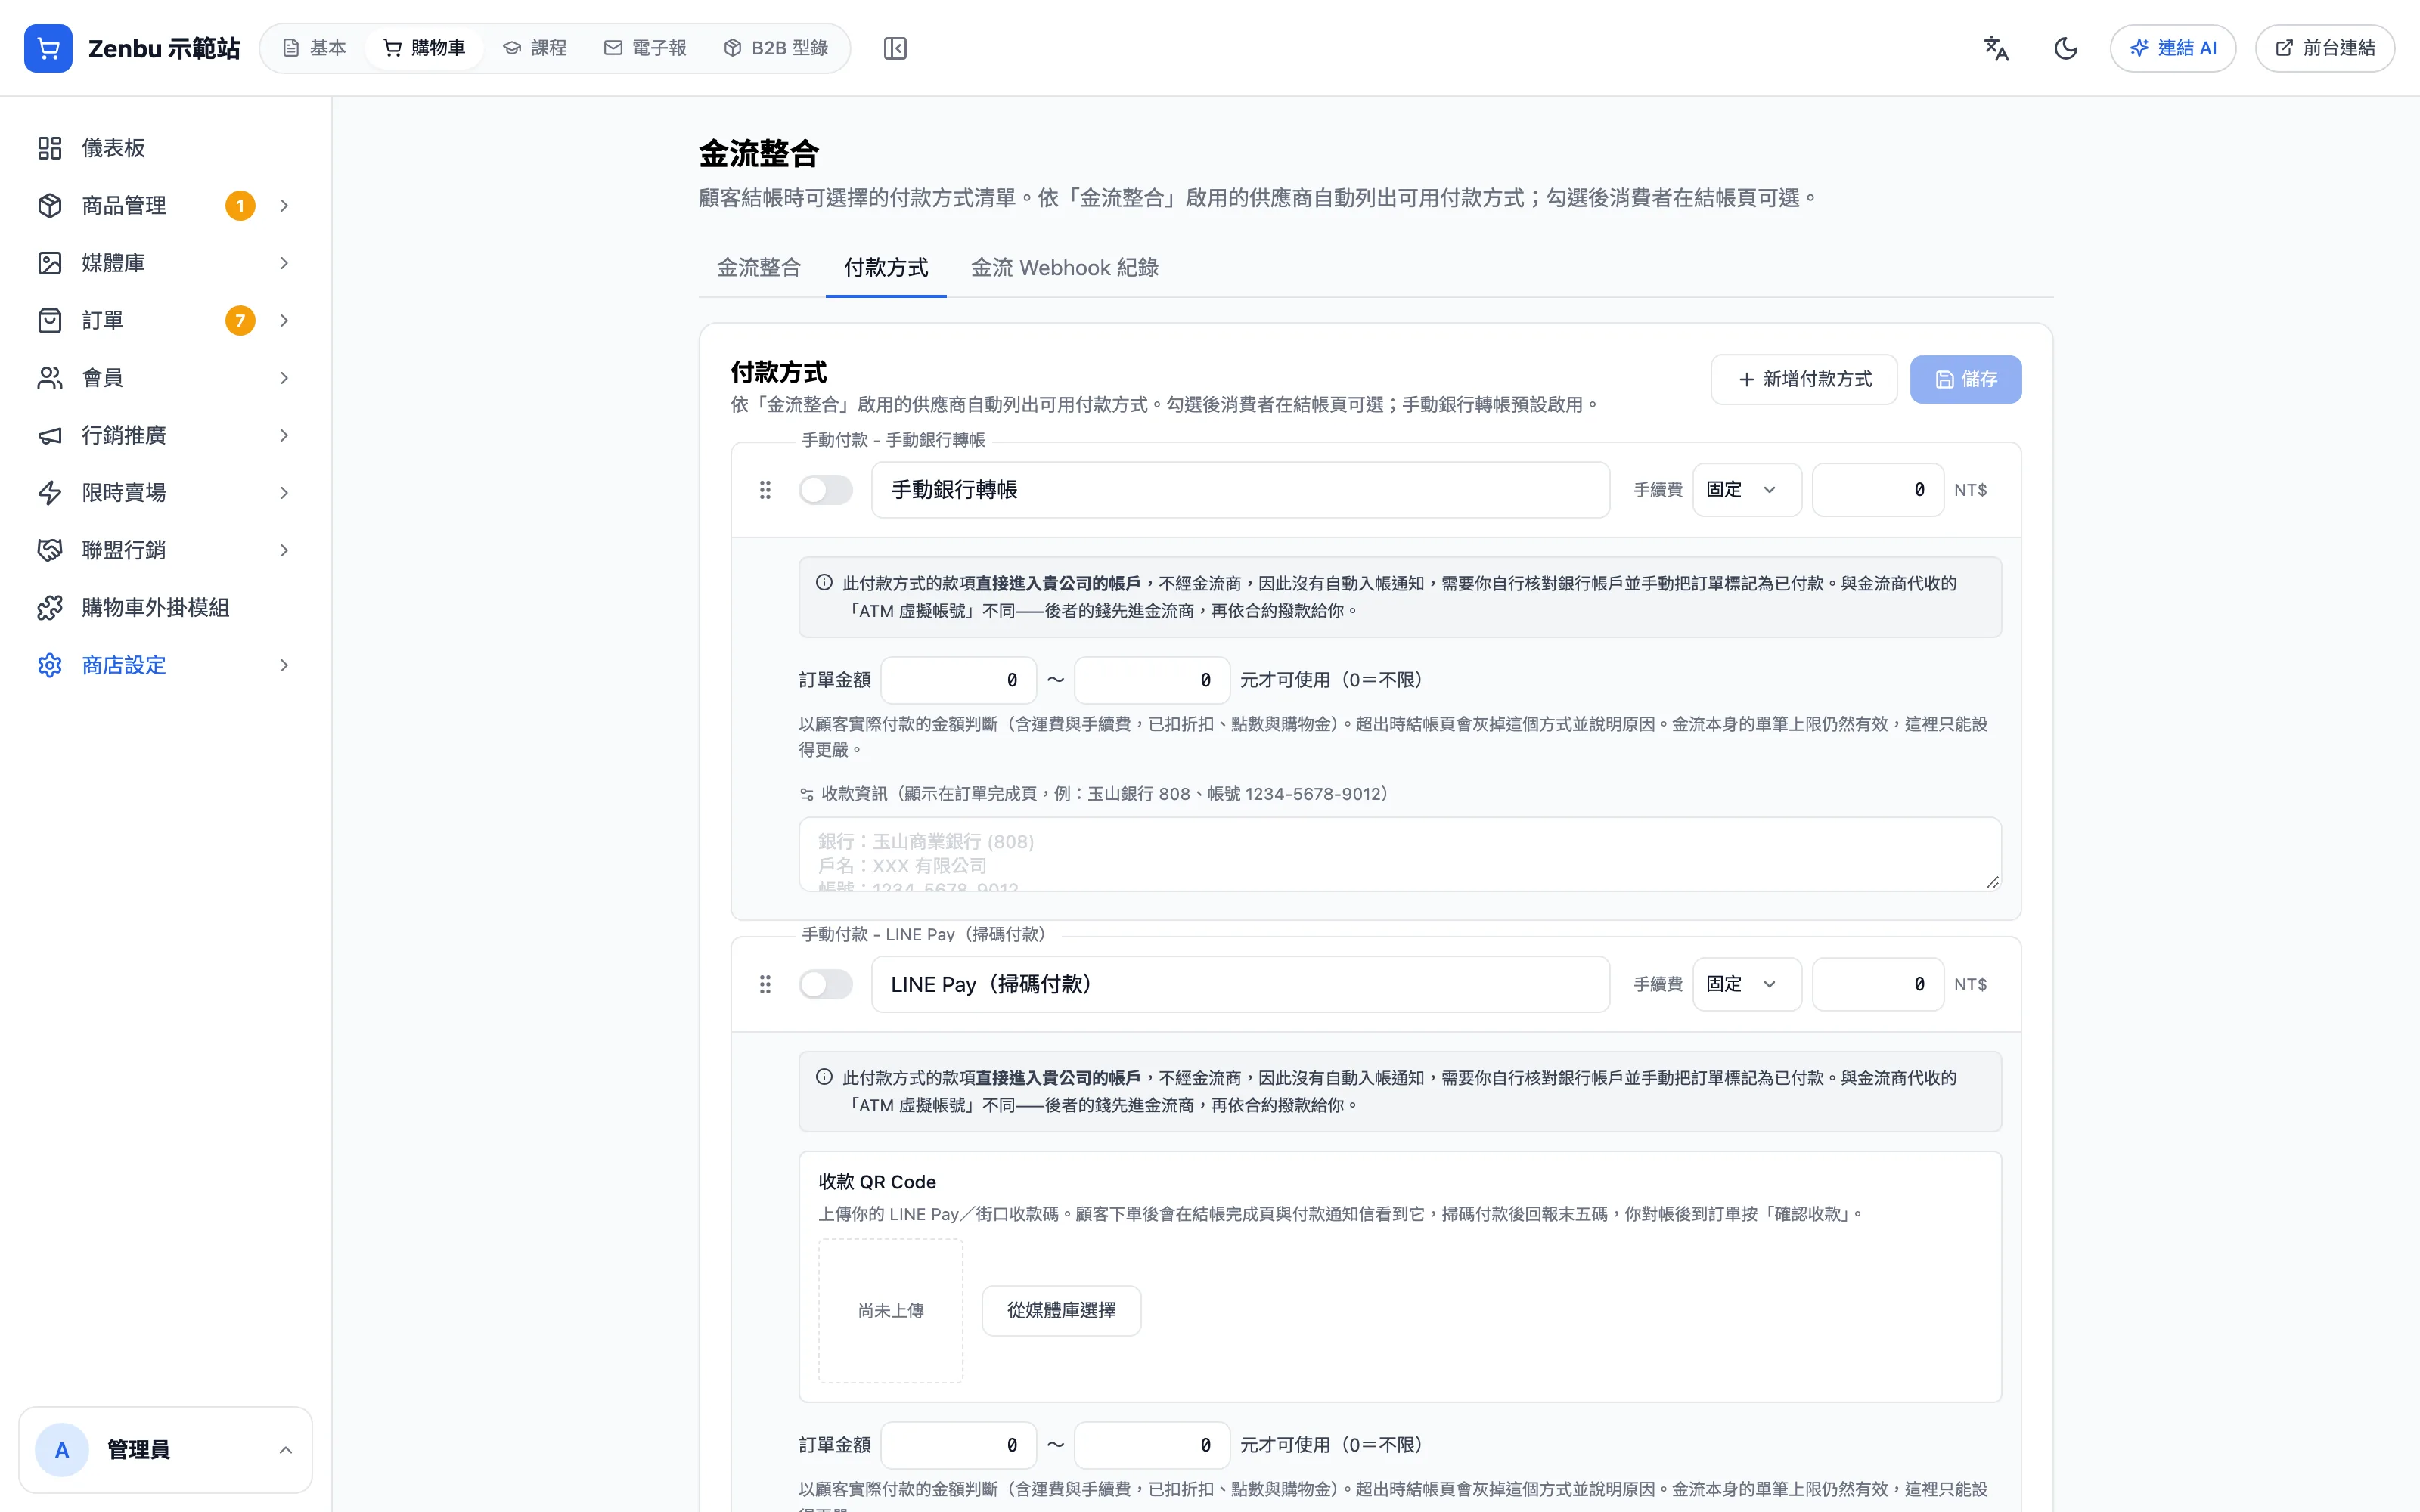Click the 限時賣場 lightning bolt icon

point(50,493)
